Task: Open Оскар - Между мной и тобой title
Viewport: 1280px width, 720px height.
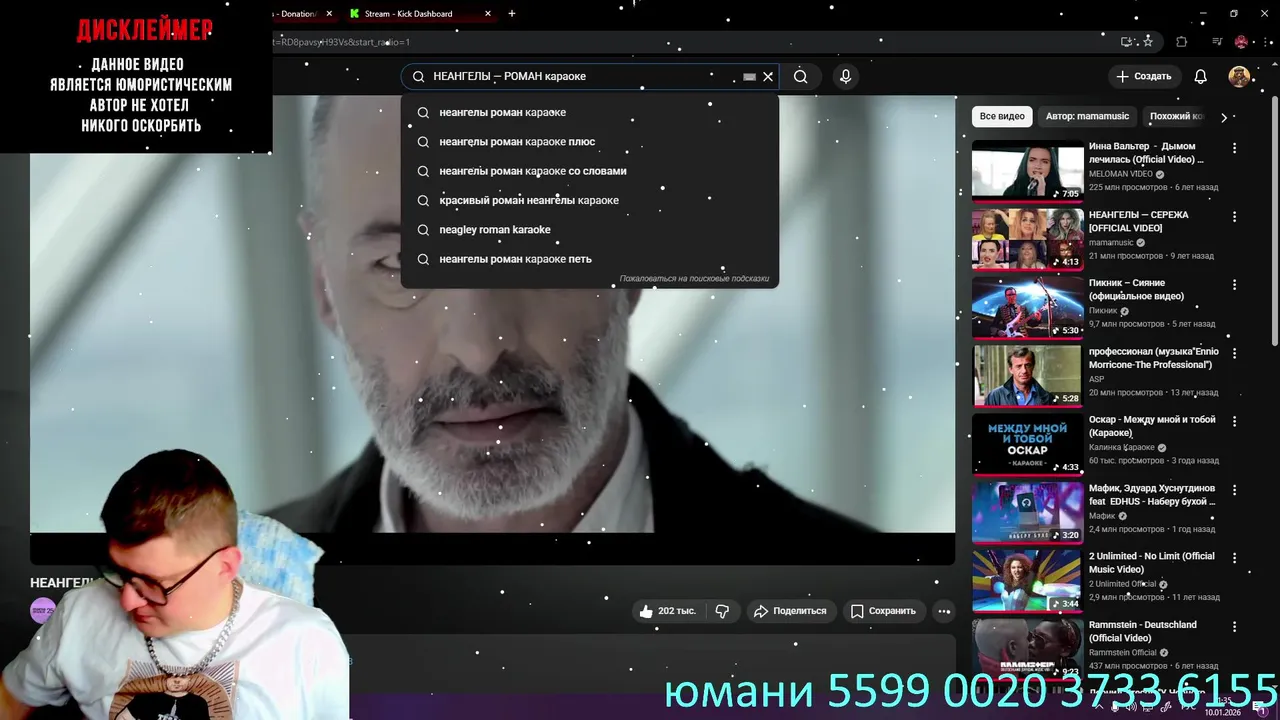Action: pyautogui.click(x=1152, y=426)
